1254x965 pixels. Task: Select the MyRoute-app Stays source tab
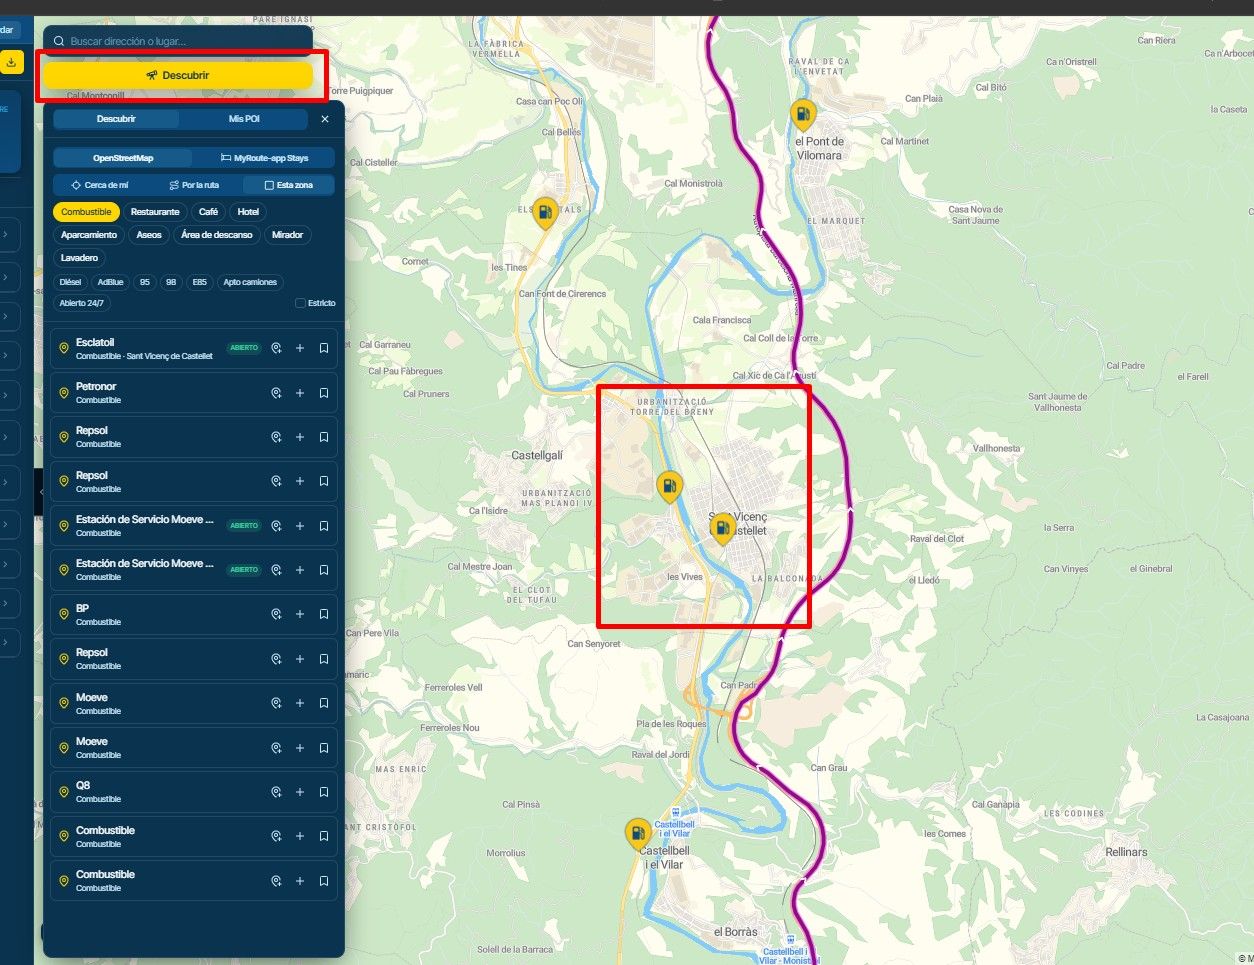pos(265,158)
